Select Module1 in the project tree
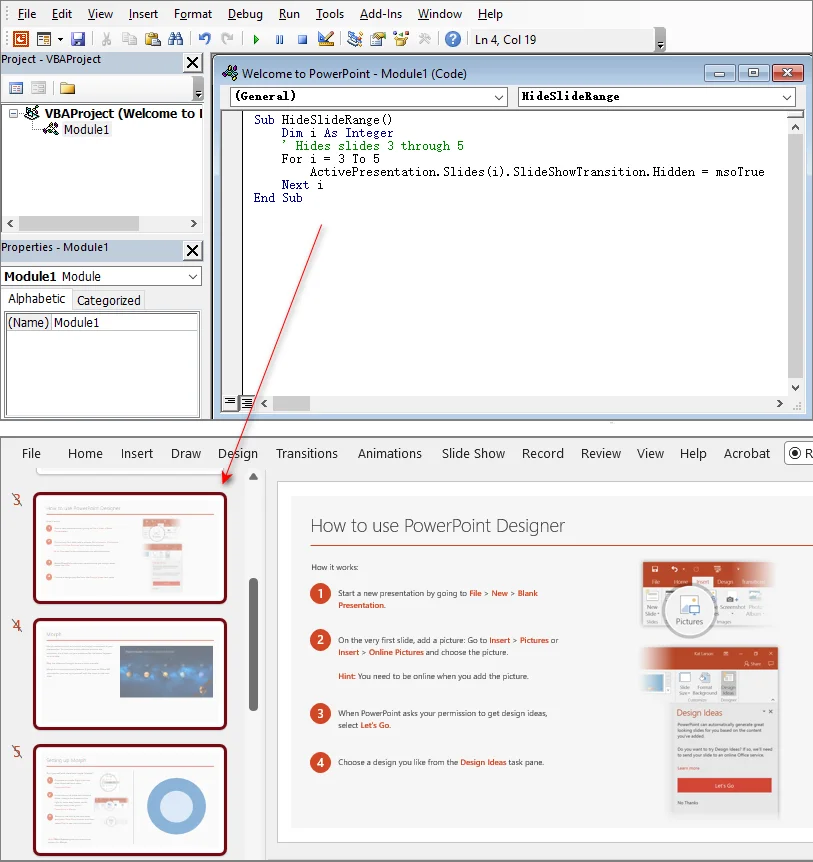The width and height of the screenshot is (813, 862). pyautogui.click(x=86, y=130)
